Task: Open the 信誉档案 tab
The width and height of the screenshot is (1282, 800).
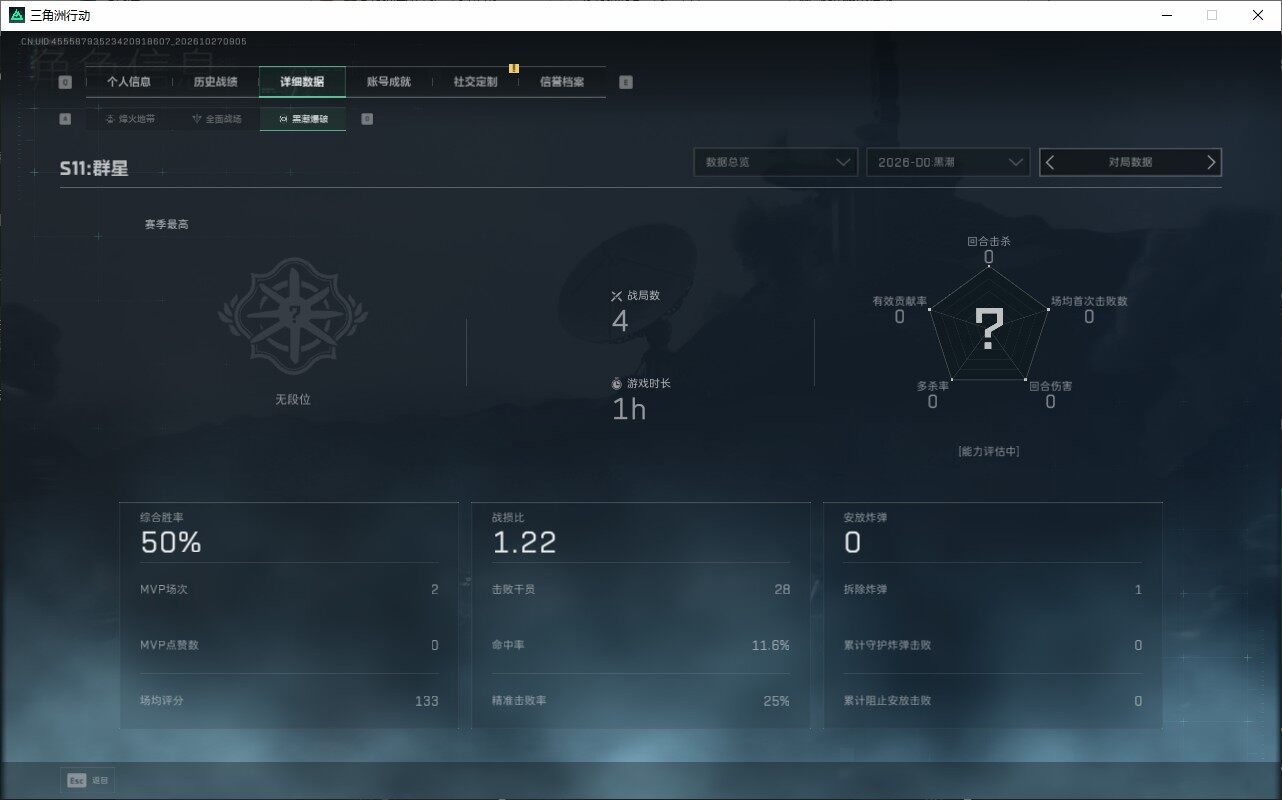Action: coord(562,82)
